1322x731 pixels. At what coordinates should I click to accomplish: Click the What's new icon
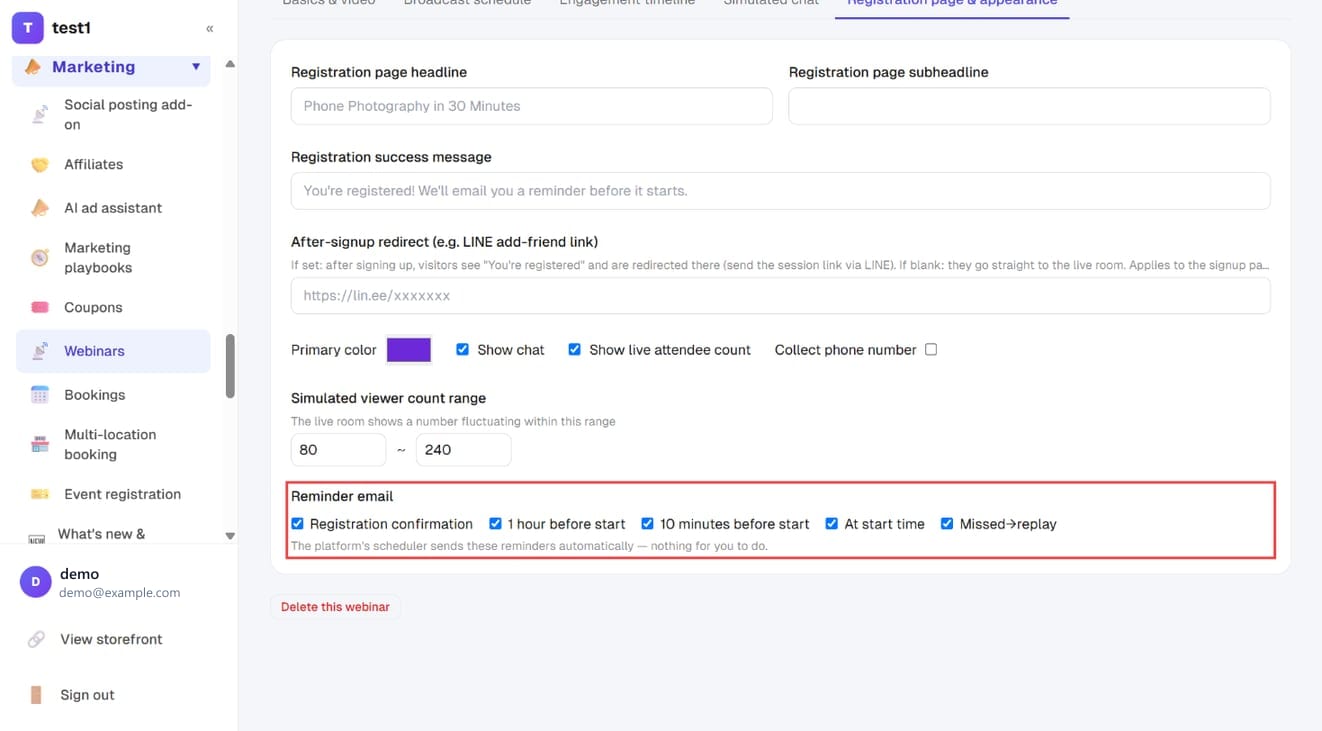[37, 538]
